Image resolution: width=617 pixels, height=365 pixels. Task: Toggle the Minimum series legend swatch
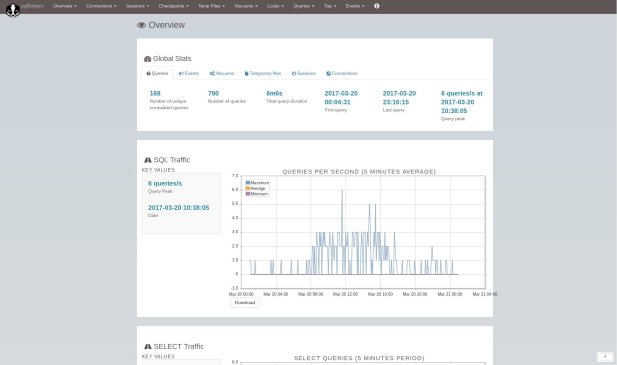tap(248, 194)
